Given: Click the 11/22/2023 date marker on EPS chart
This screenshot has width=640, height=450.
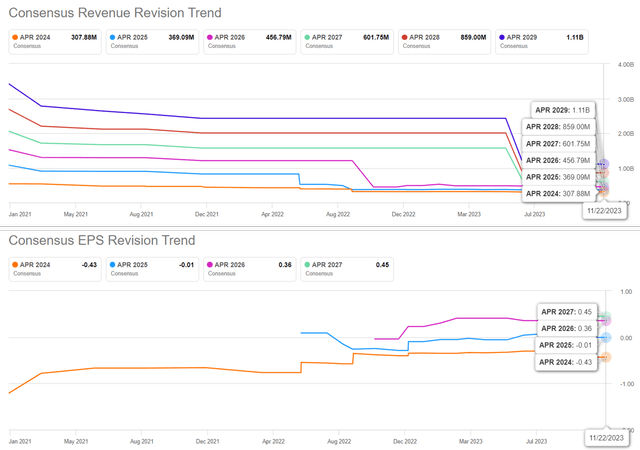Looking at the screenshot, I should tap(609, 438).
